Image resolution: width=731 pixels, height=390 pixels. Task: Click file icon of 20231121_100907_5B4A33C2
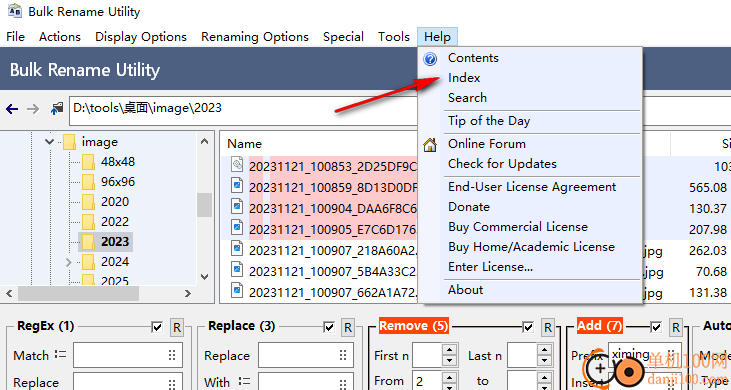coord(238,269)
